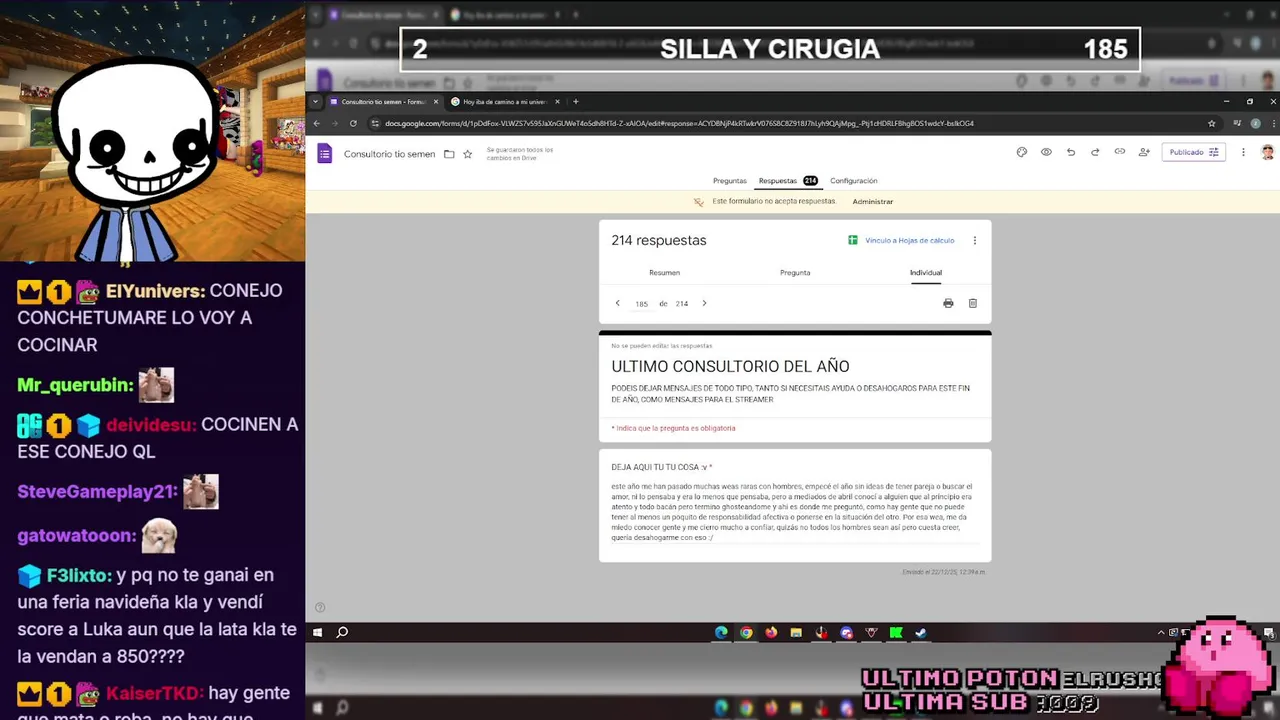Open Steam from the taskbar
This screenshot has width=1280, height=720.
(921, 632)
